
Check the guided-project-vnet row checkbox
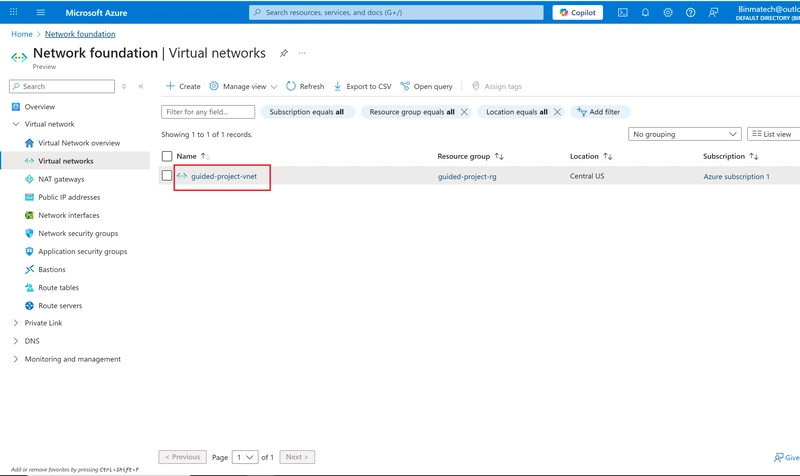[167, 176]
